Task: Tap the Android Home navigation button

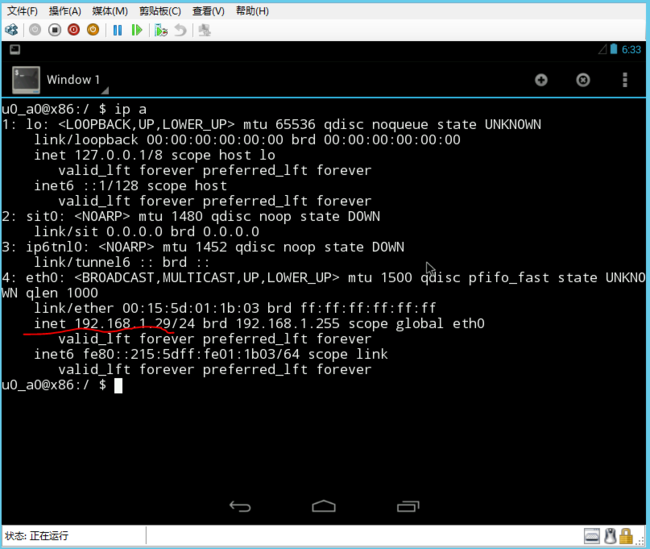Action: coord(324,506)
